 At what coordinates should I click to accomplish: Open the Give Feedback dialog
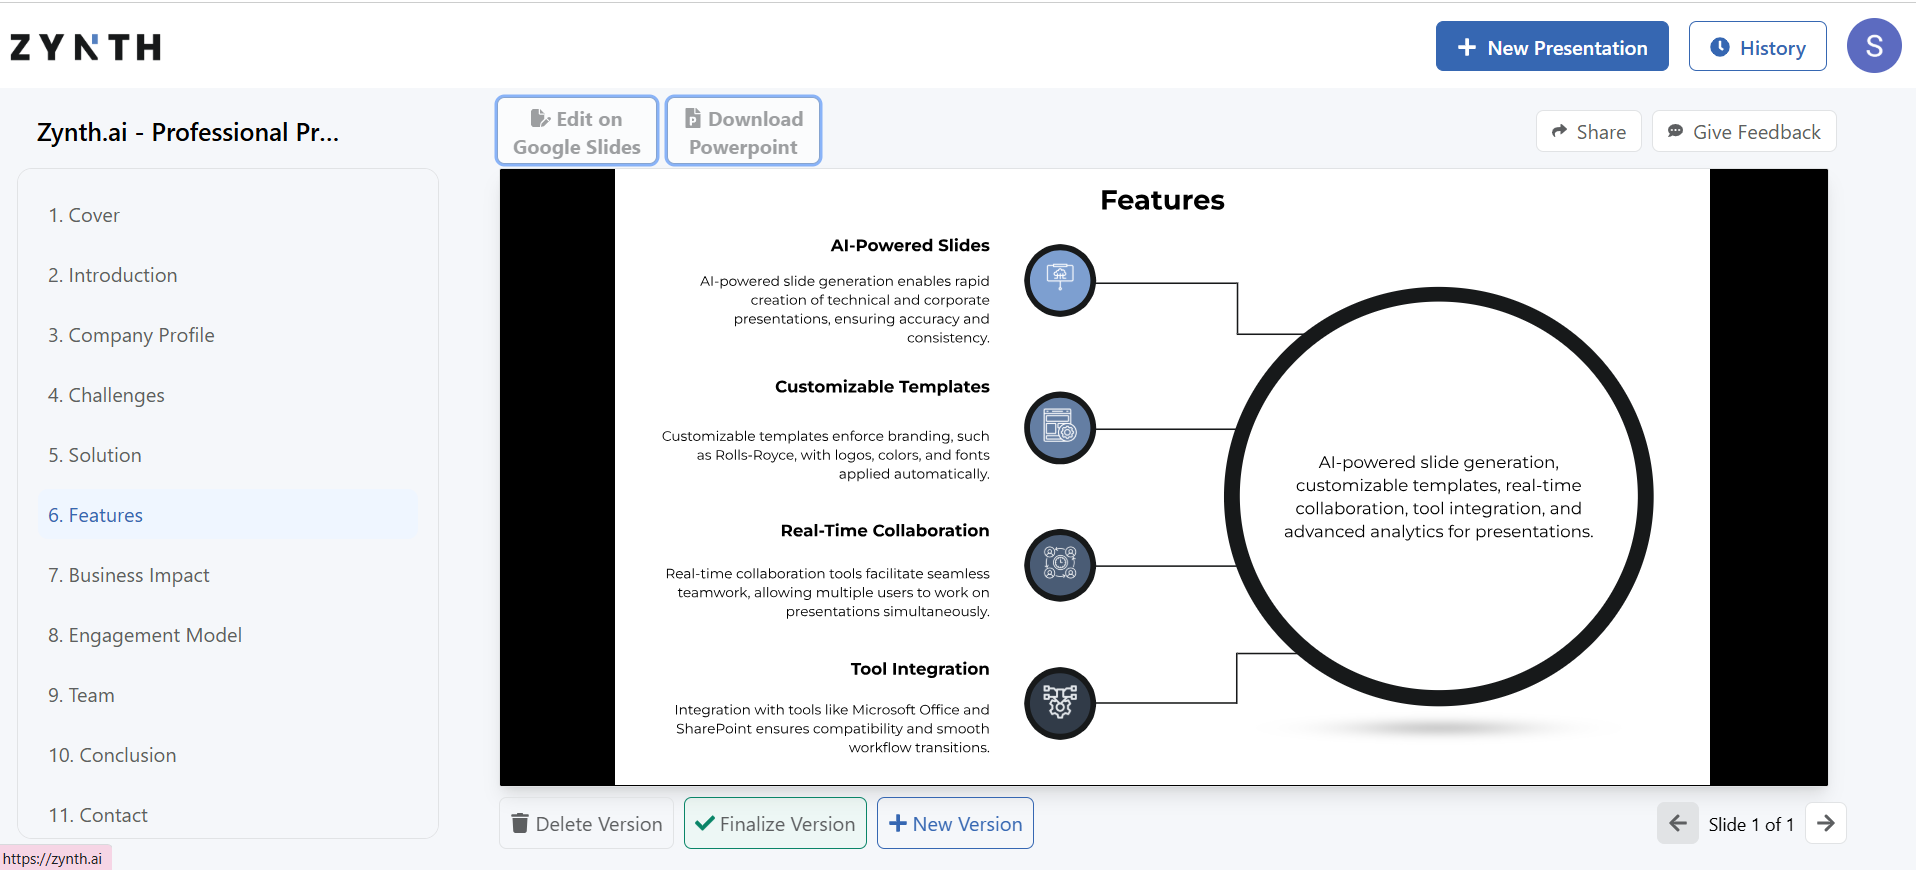(x=1743, y=132)
